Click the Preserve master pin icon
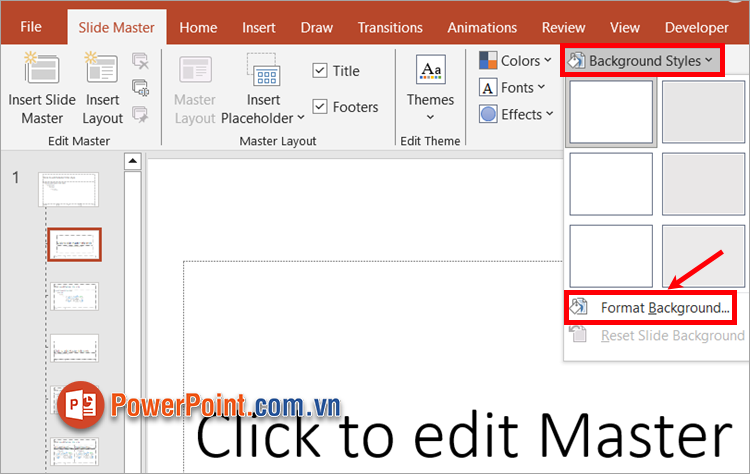Image resolution: width=750 pixels, height=474 pixels. [141, 115]
